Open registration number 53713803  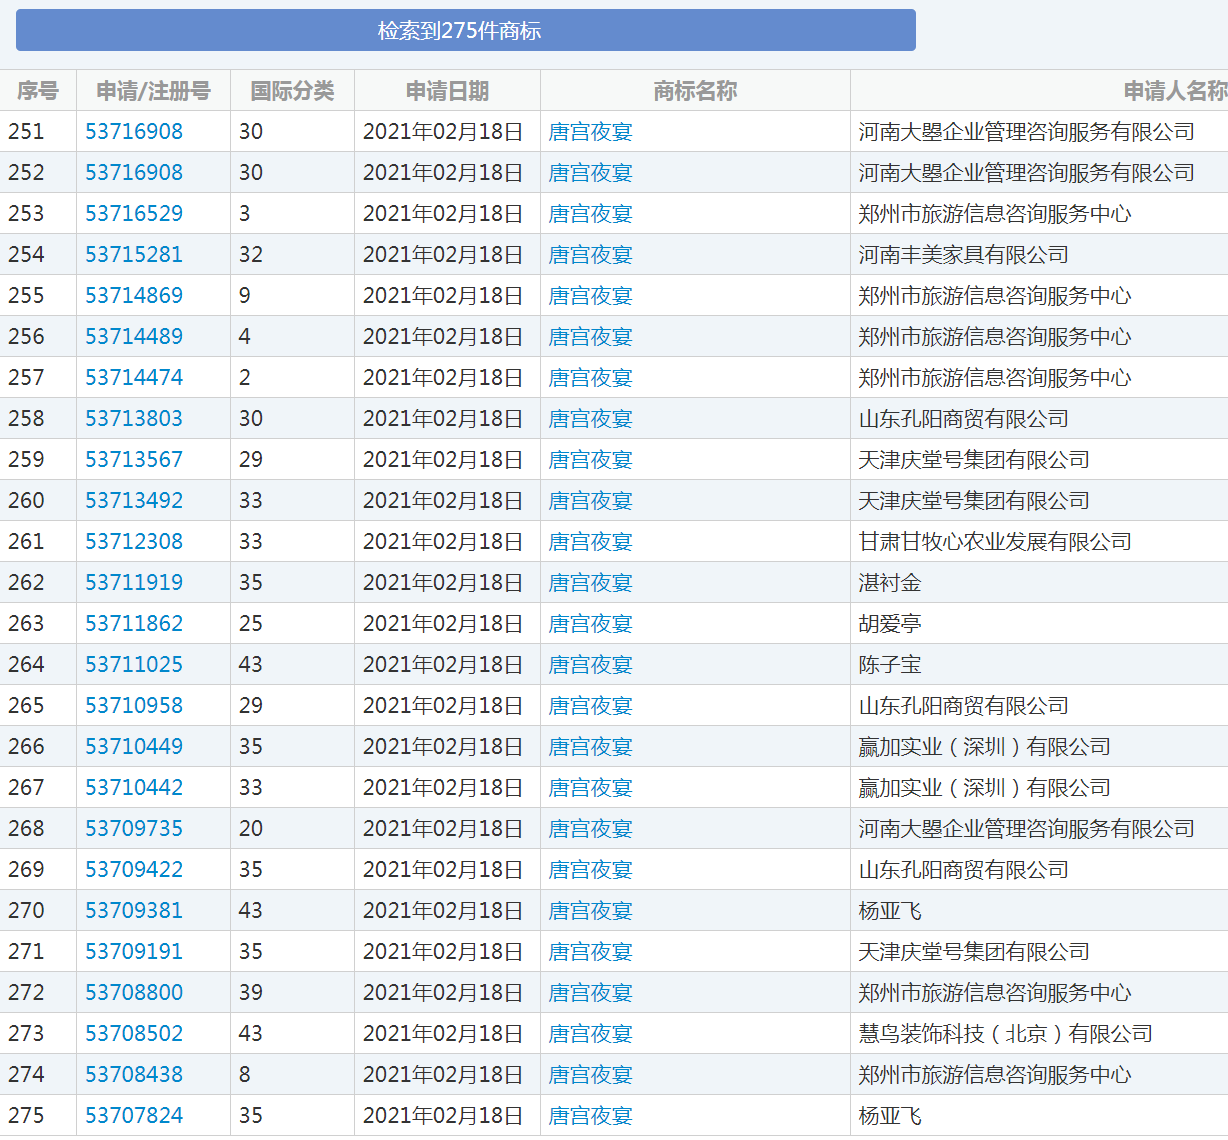[134, 418]
